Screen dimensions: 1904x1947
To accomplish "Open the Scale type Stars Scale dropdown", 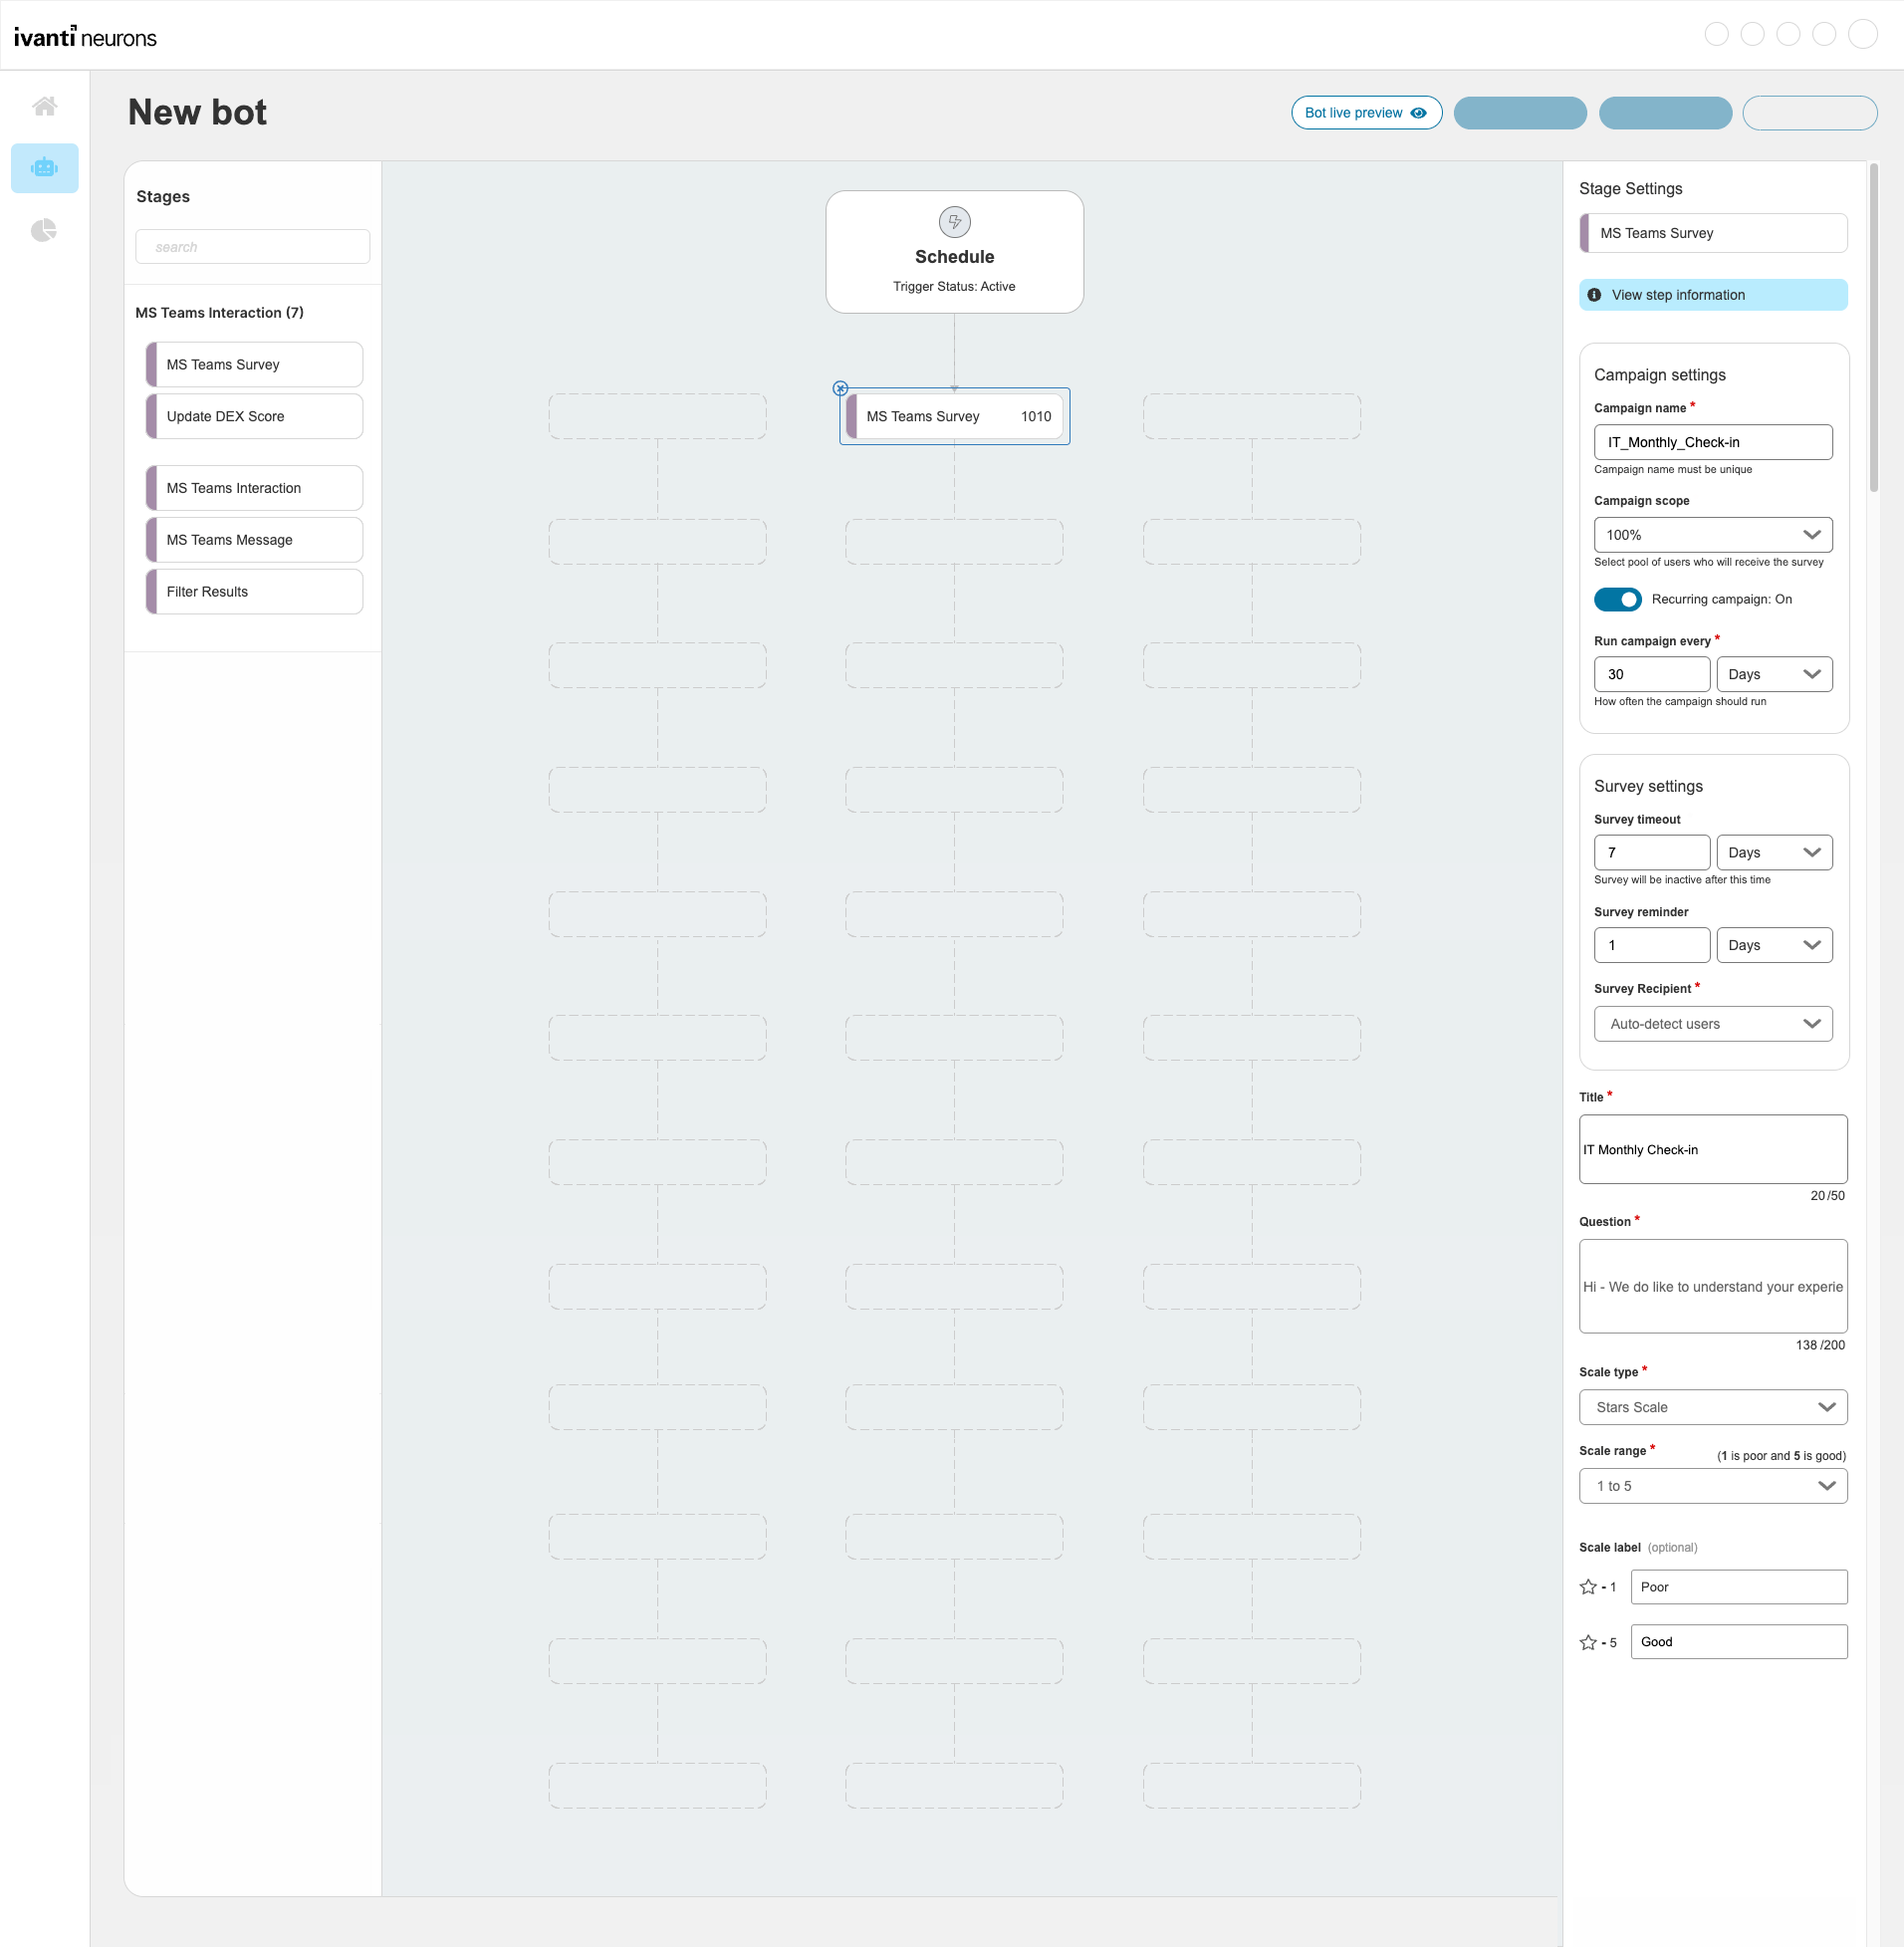I will pyautogui.click(x=1713, y=1407).
